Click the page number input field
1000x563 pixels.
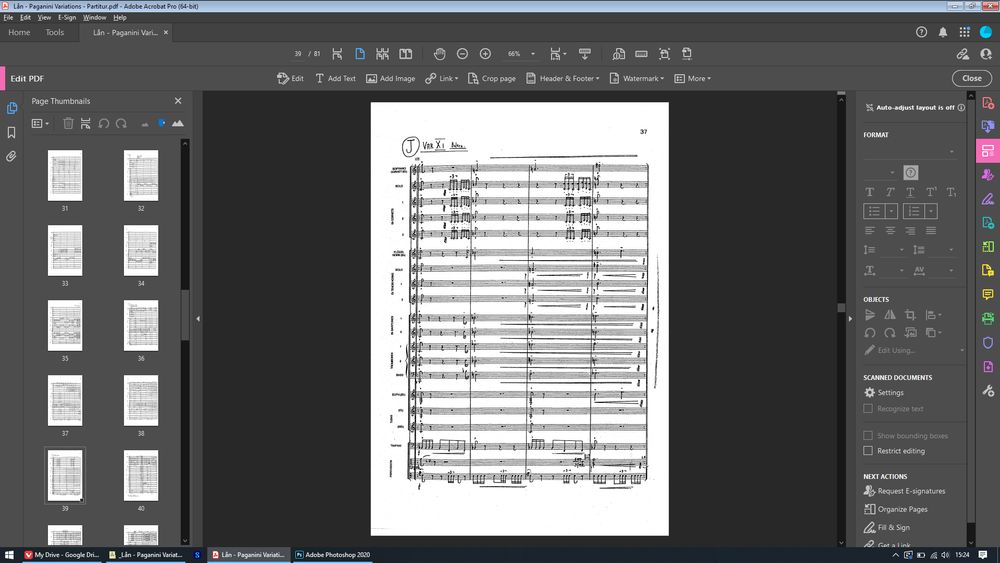point(298,54)
